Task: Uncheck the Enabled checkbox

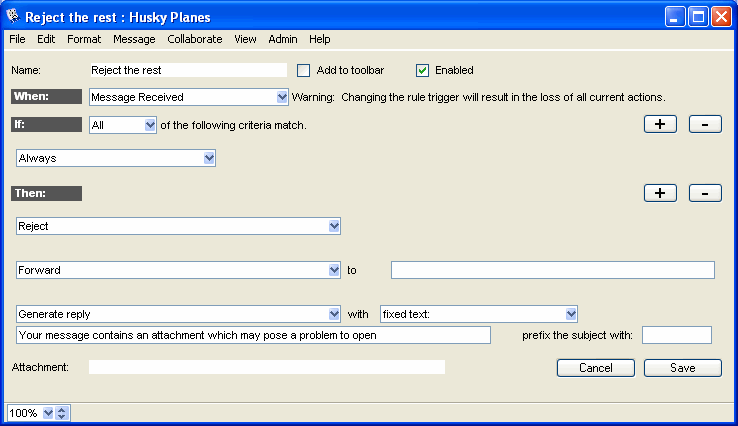Action: 422,70
